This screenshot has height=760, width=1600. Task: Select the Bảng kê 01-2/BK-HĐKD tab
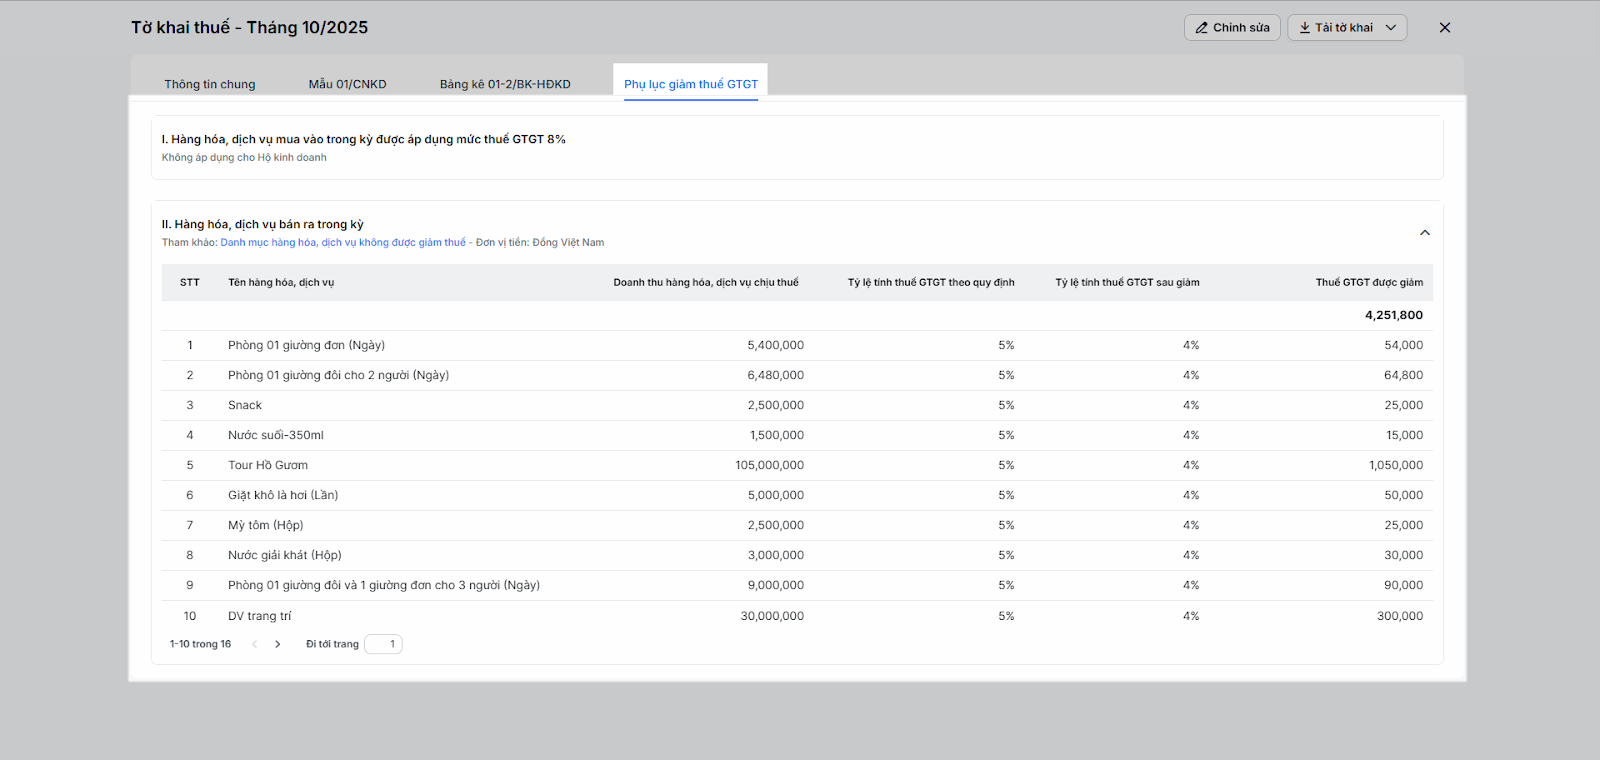point(505,84)
